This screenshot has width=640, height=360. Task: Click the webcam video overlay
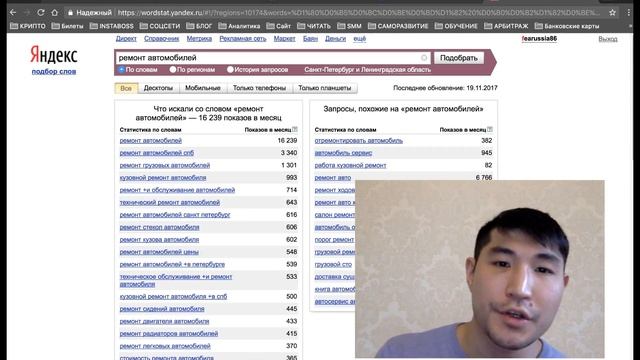(x=480, y=269)
